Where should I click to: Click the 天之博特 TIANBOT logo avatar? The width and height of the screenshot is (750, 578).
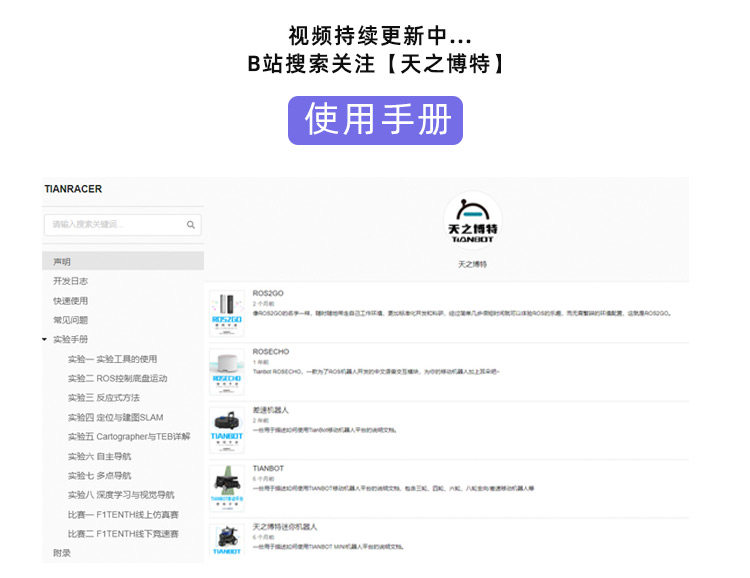click(x=473, y=221)
